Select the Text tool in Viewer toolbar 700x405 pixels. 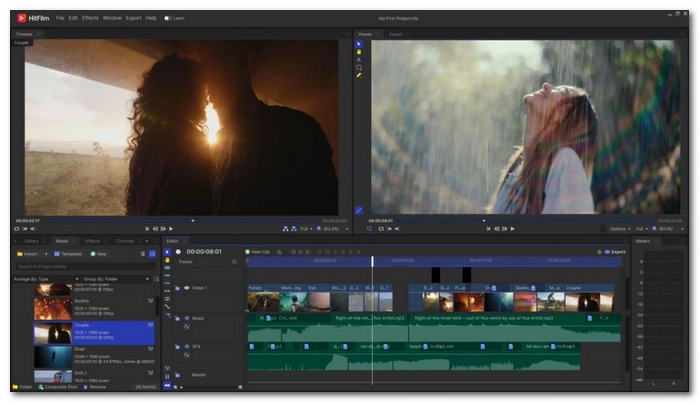click(359, 60)
